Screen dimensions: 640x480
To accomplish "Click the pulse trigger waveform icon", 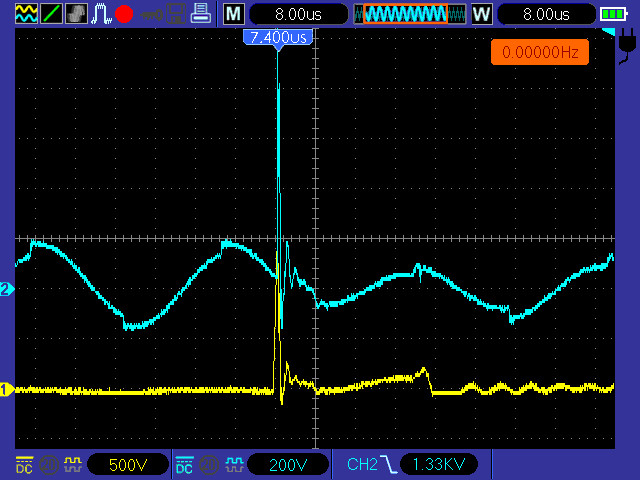I will click(101, 14).
